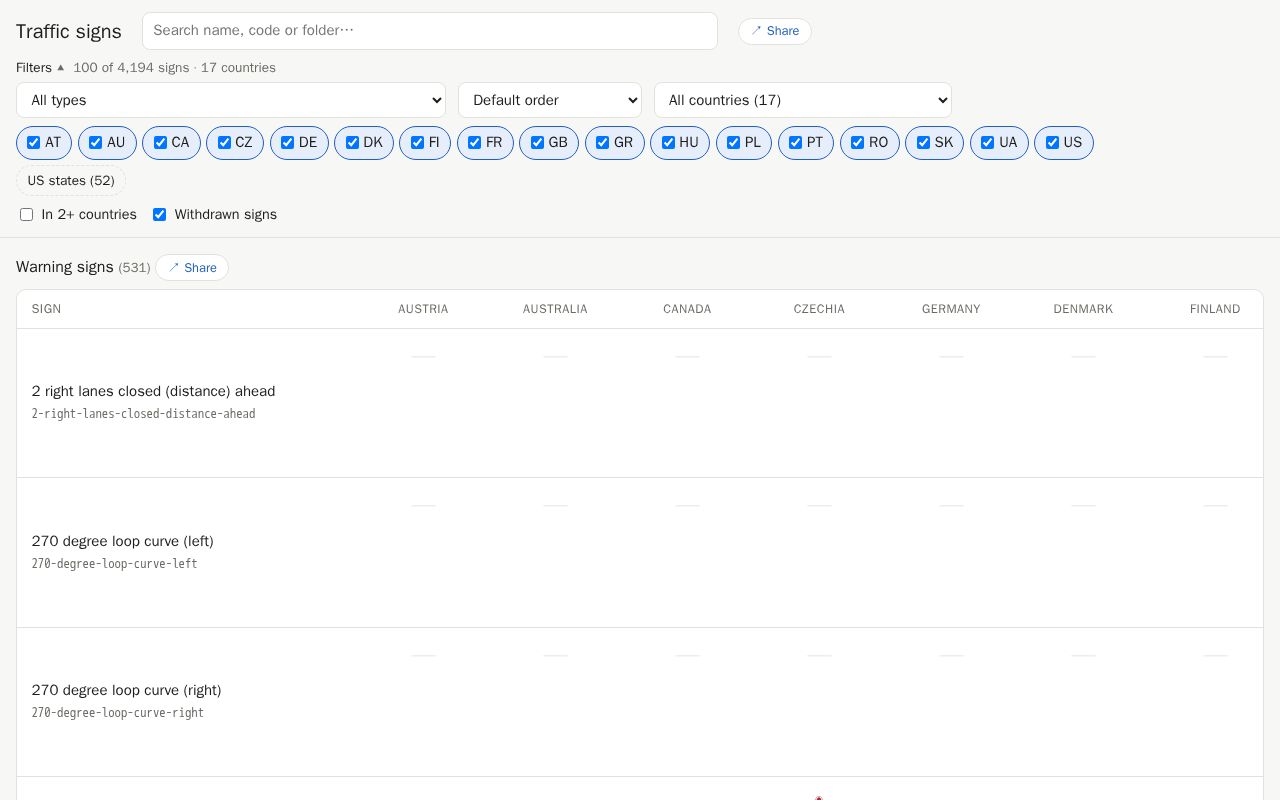1280x800 pixels.
Task: Click the top Share button beside search
Action: [x=775, y=31]
